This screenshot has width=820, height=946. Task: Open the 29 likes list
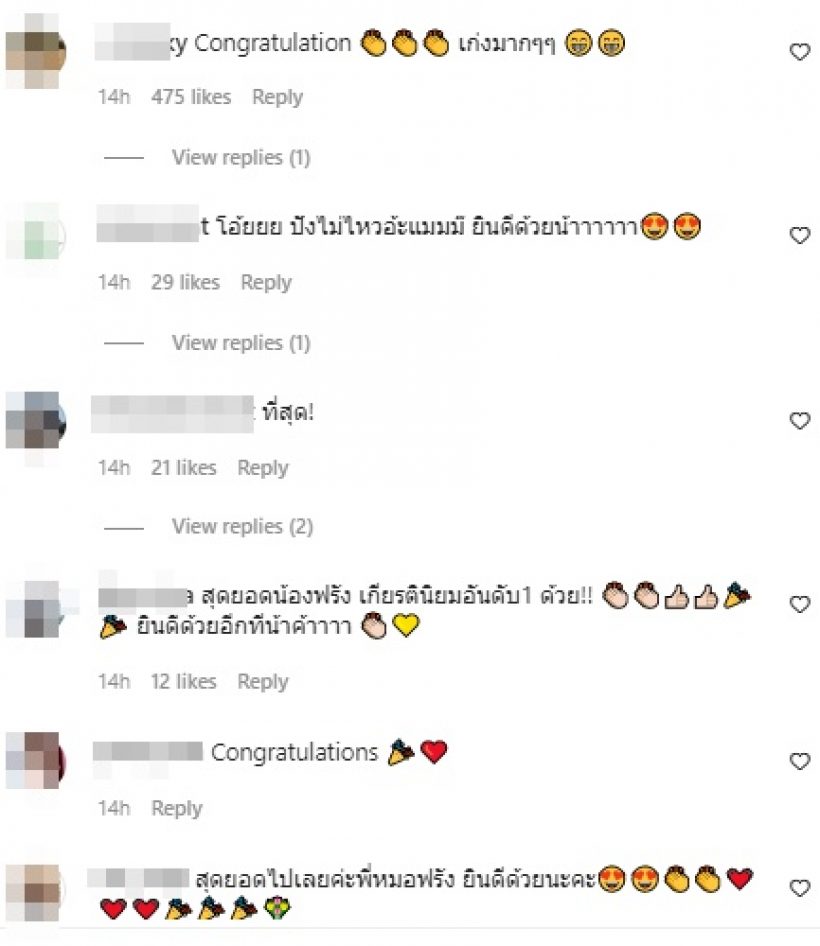pos(185,282)
